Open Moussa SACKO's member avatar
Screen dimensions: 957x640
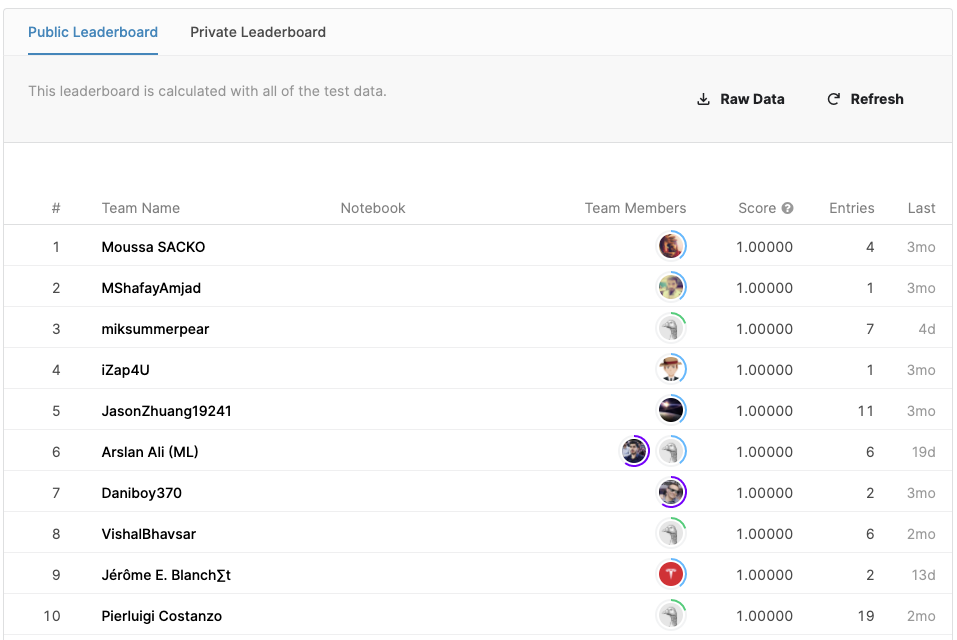tap(671, 246)
